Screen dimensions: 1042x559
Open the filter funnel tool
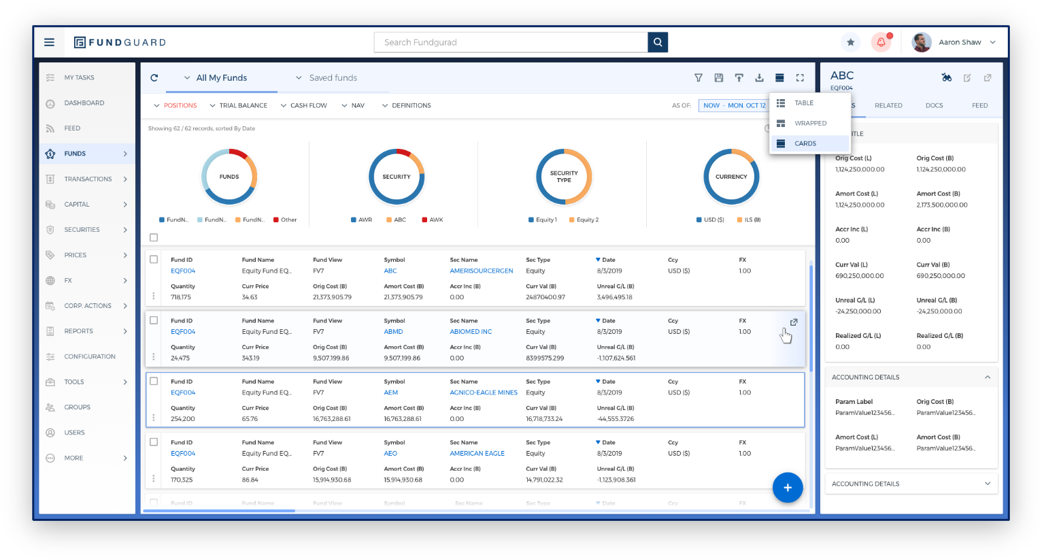click(698, 78)
